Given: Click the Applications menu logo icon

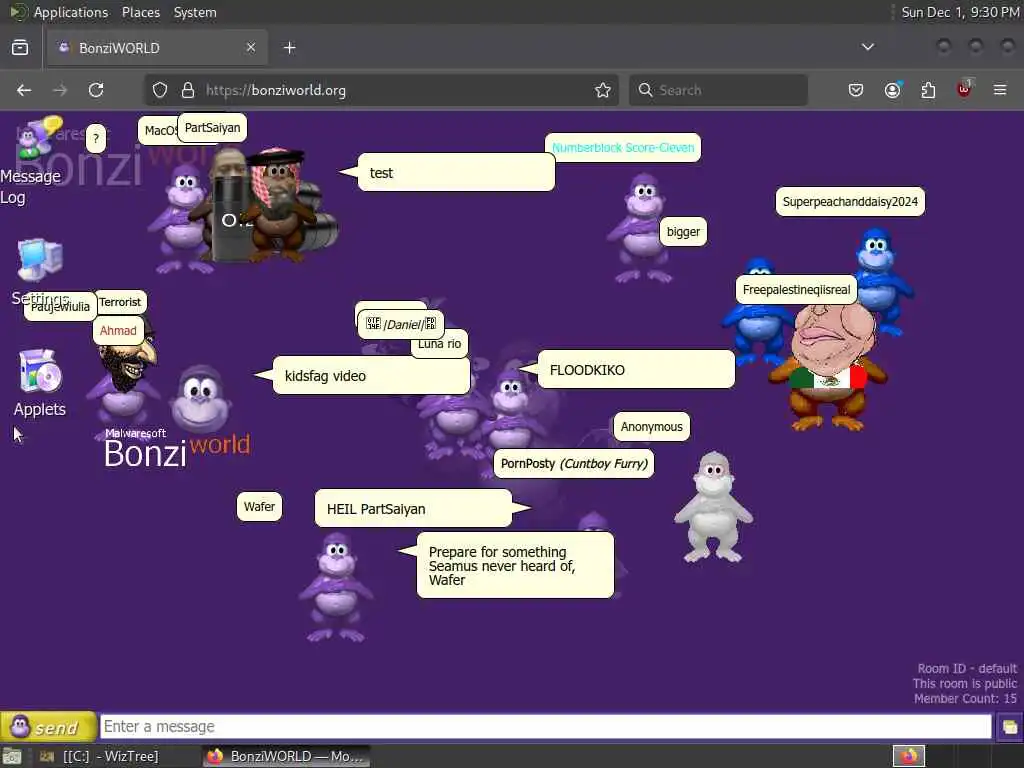Looking at the screenshot, I should [18, 12].
